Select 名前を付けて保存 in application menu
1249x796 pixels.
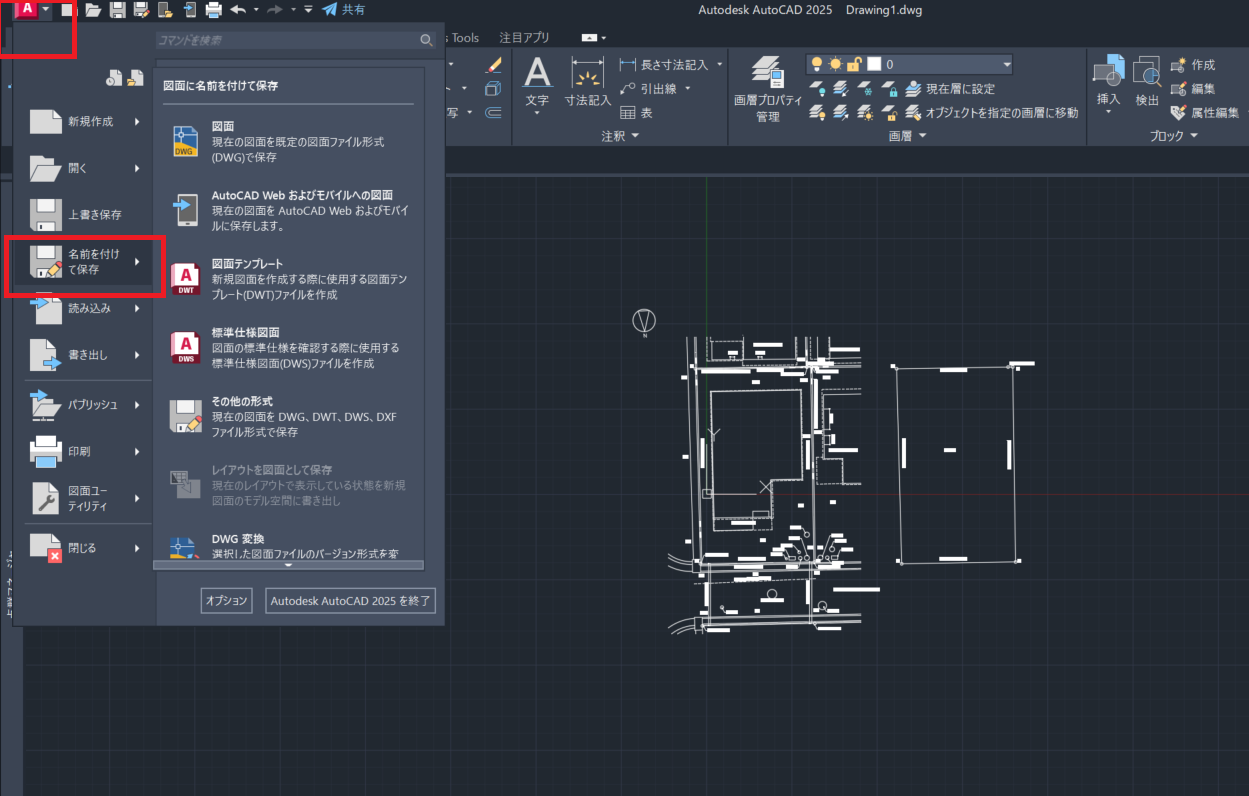pyautogui.click(x=82, y=262)
